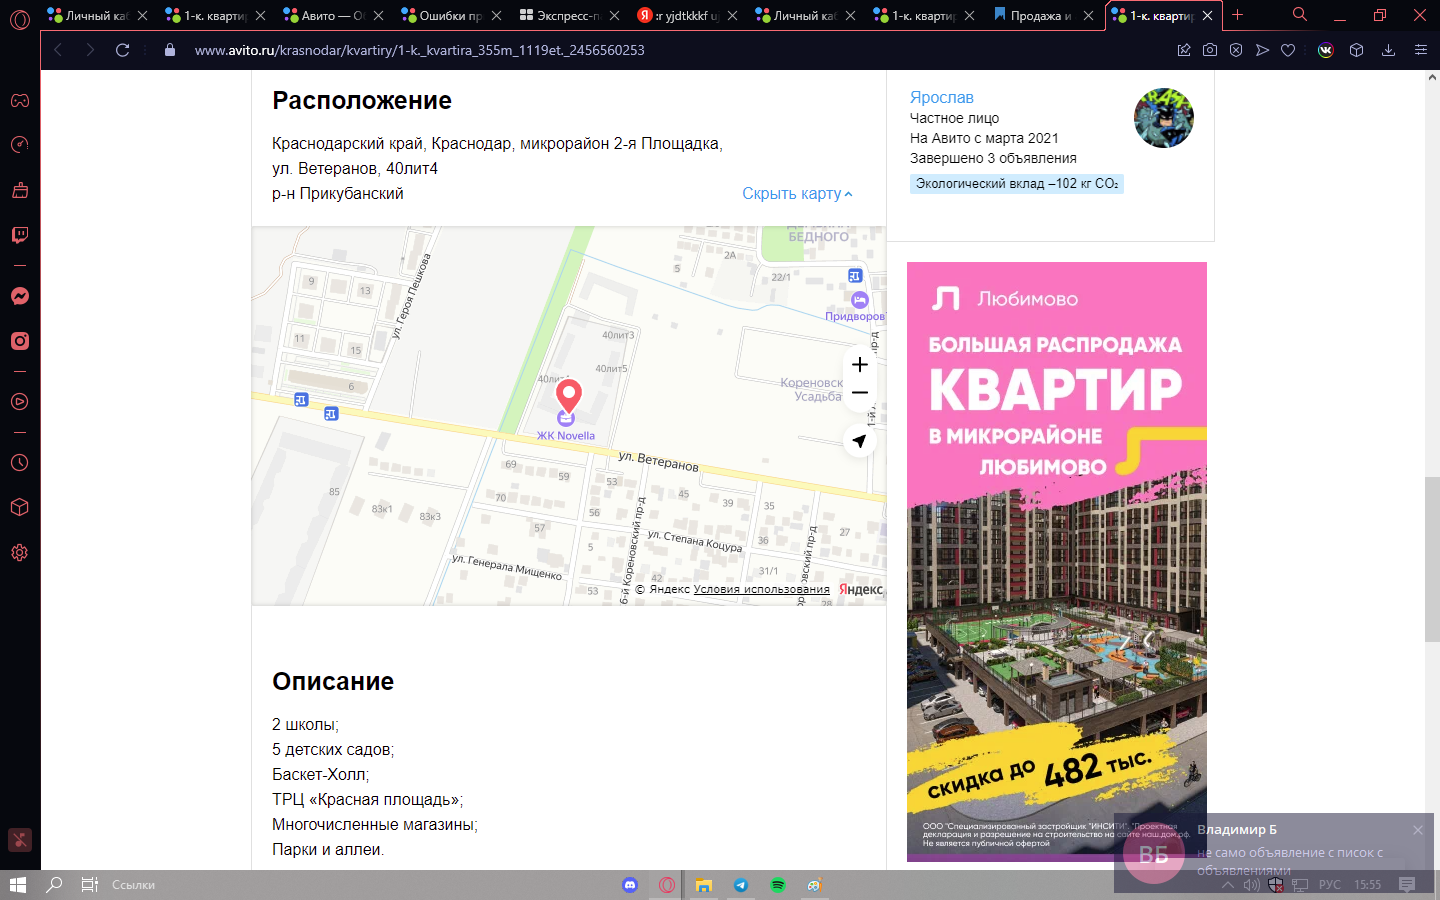Open the VK extension icon in the toolbar
The height and width of the screenshot is (900, 1440).
click(1325, 49)
